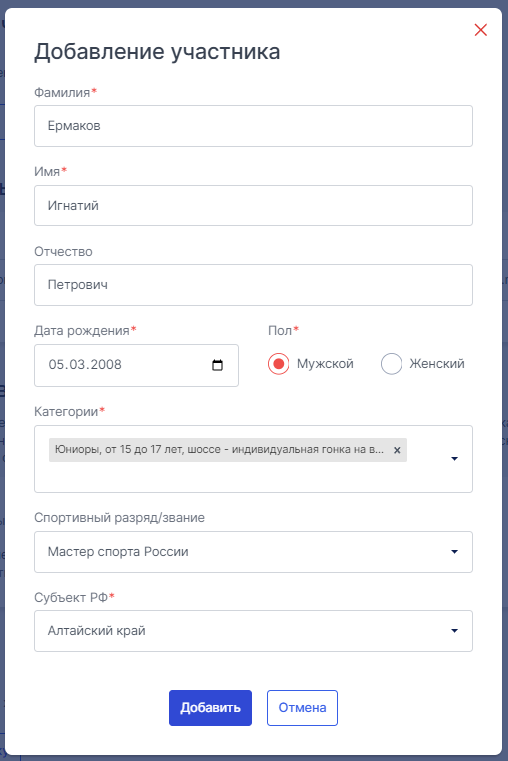
Task: Click the Мужской label text
Action: pyautogui.click(x=325, y=364)
